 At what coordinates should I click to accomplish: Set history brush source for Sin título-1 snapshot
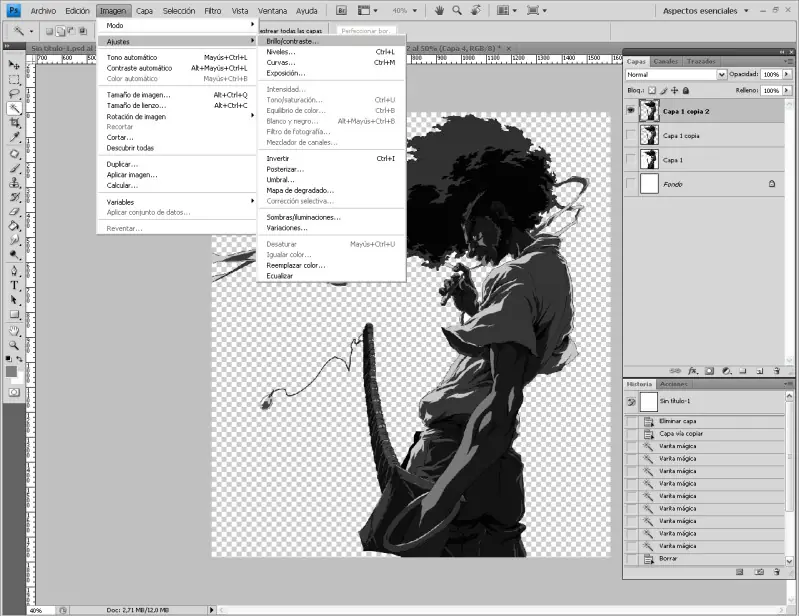click(631, 402)
